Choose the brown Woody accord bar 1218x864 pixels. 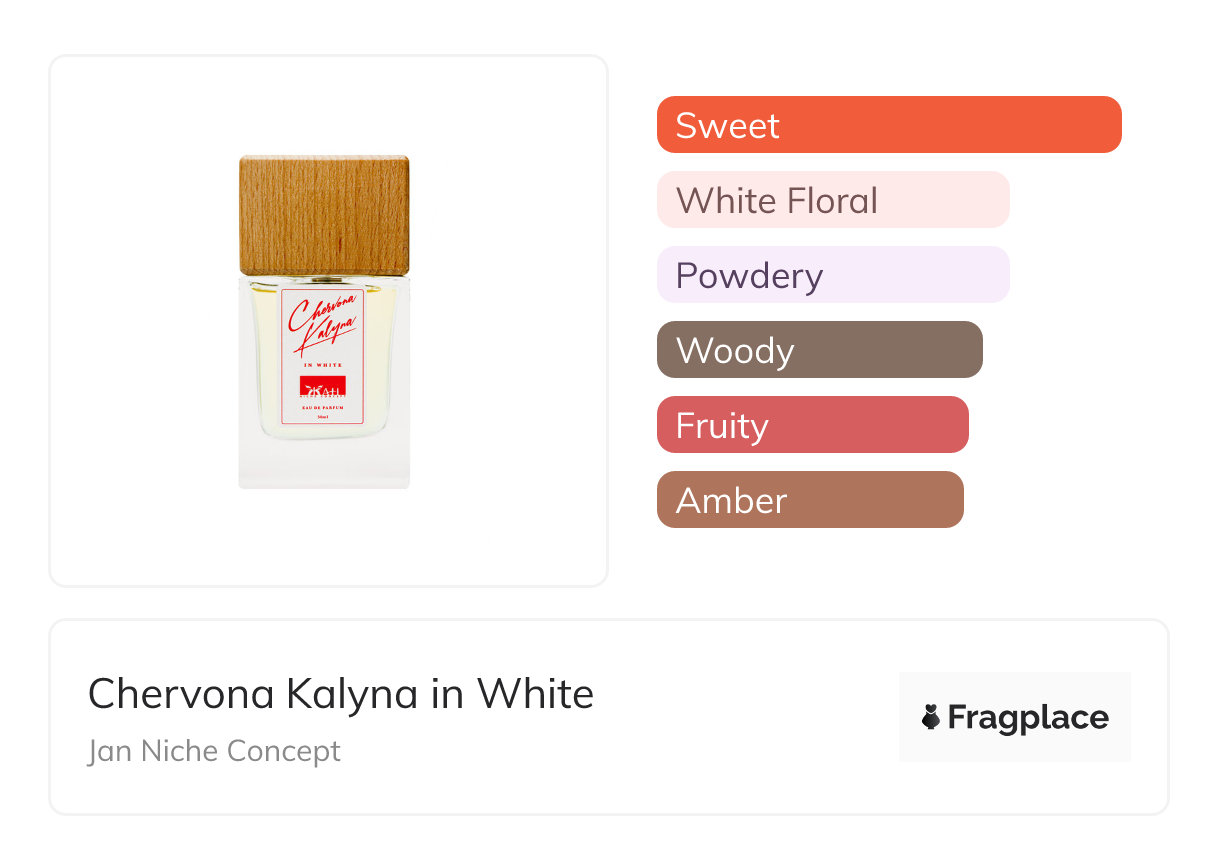pyautogui.click(x=819, y=350)
